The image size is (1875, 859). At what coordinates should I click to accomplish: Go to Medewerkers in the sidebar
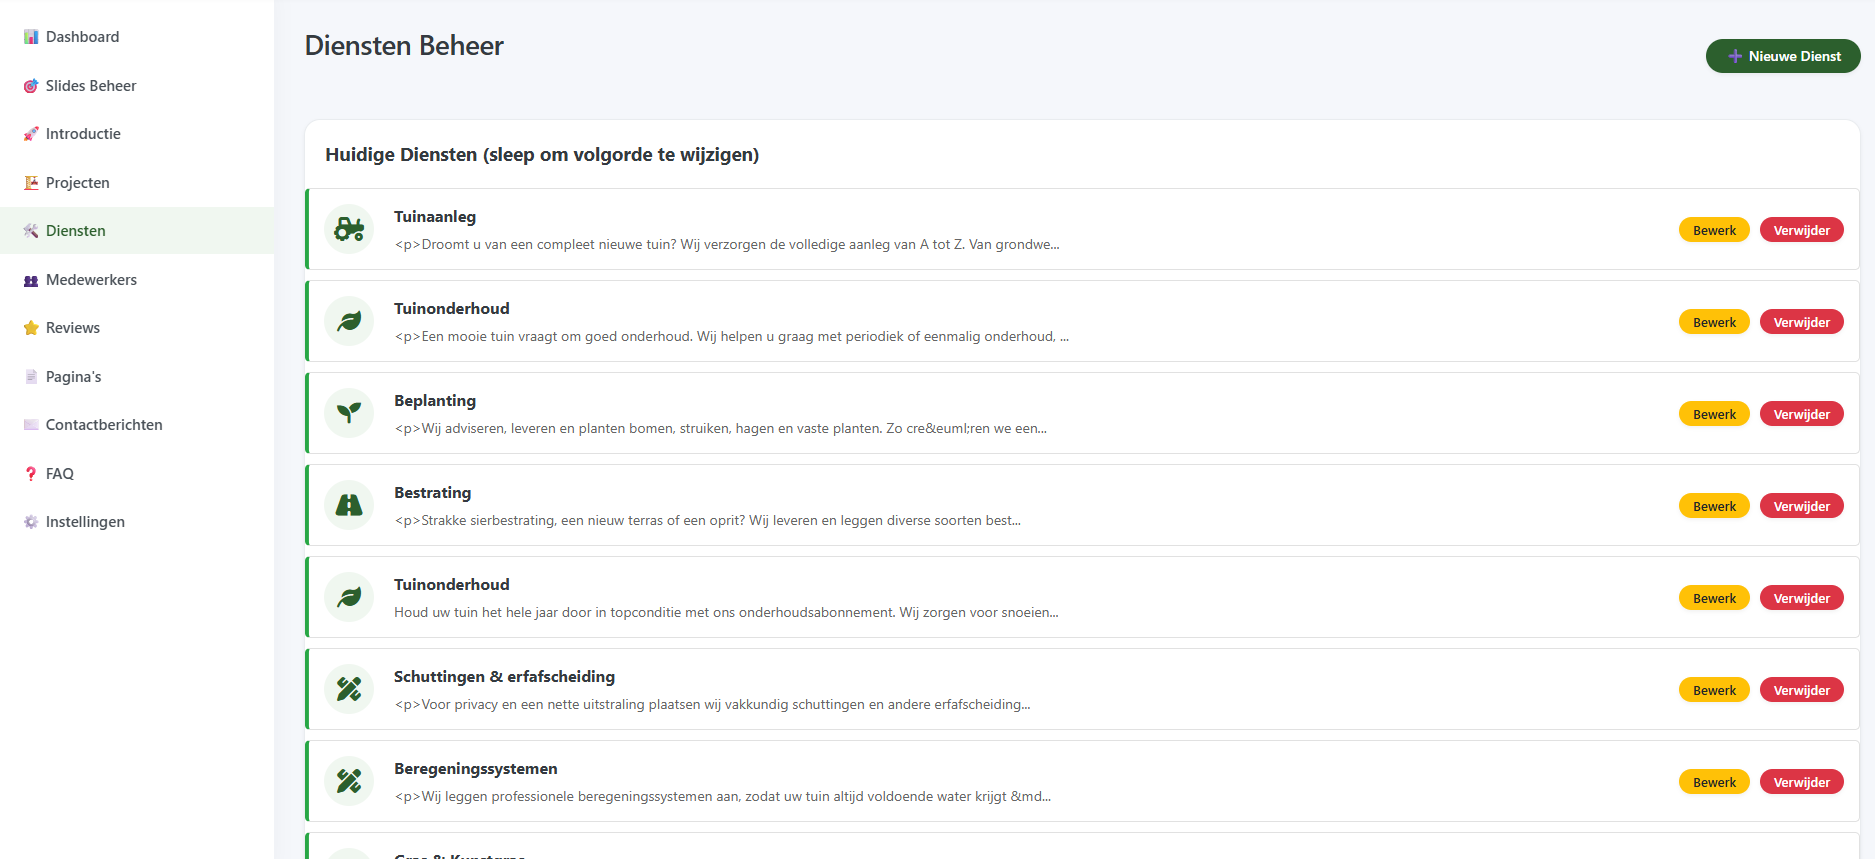pyautogui.click(x=137, y=280)
